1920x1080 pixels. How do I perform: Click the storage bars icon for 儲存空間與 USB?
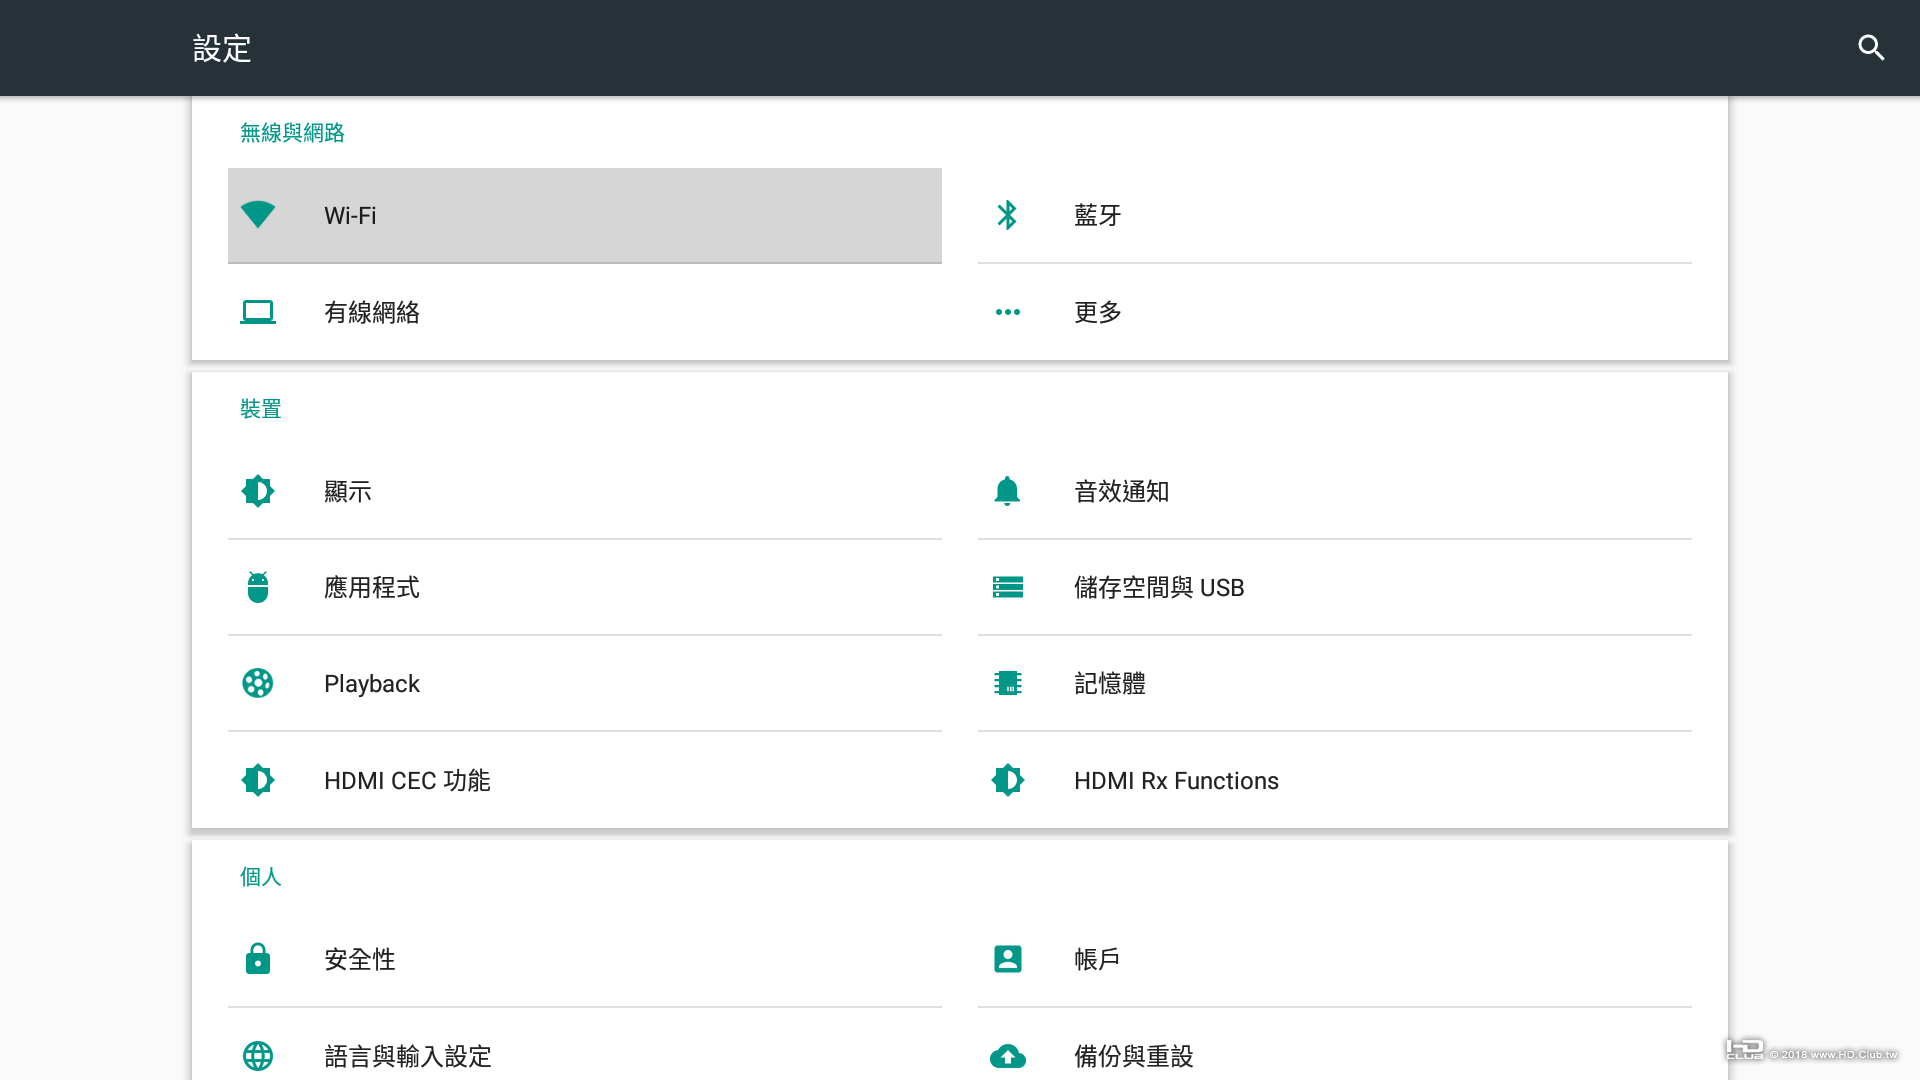(x=1007, y=587)
